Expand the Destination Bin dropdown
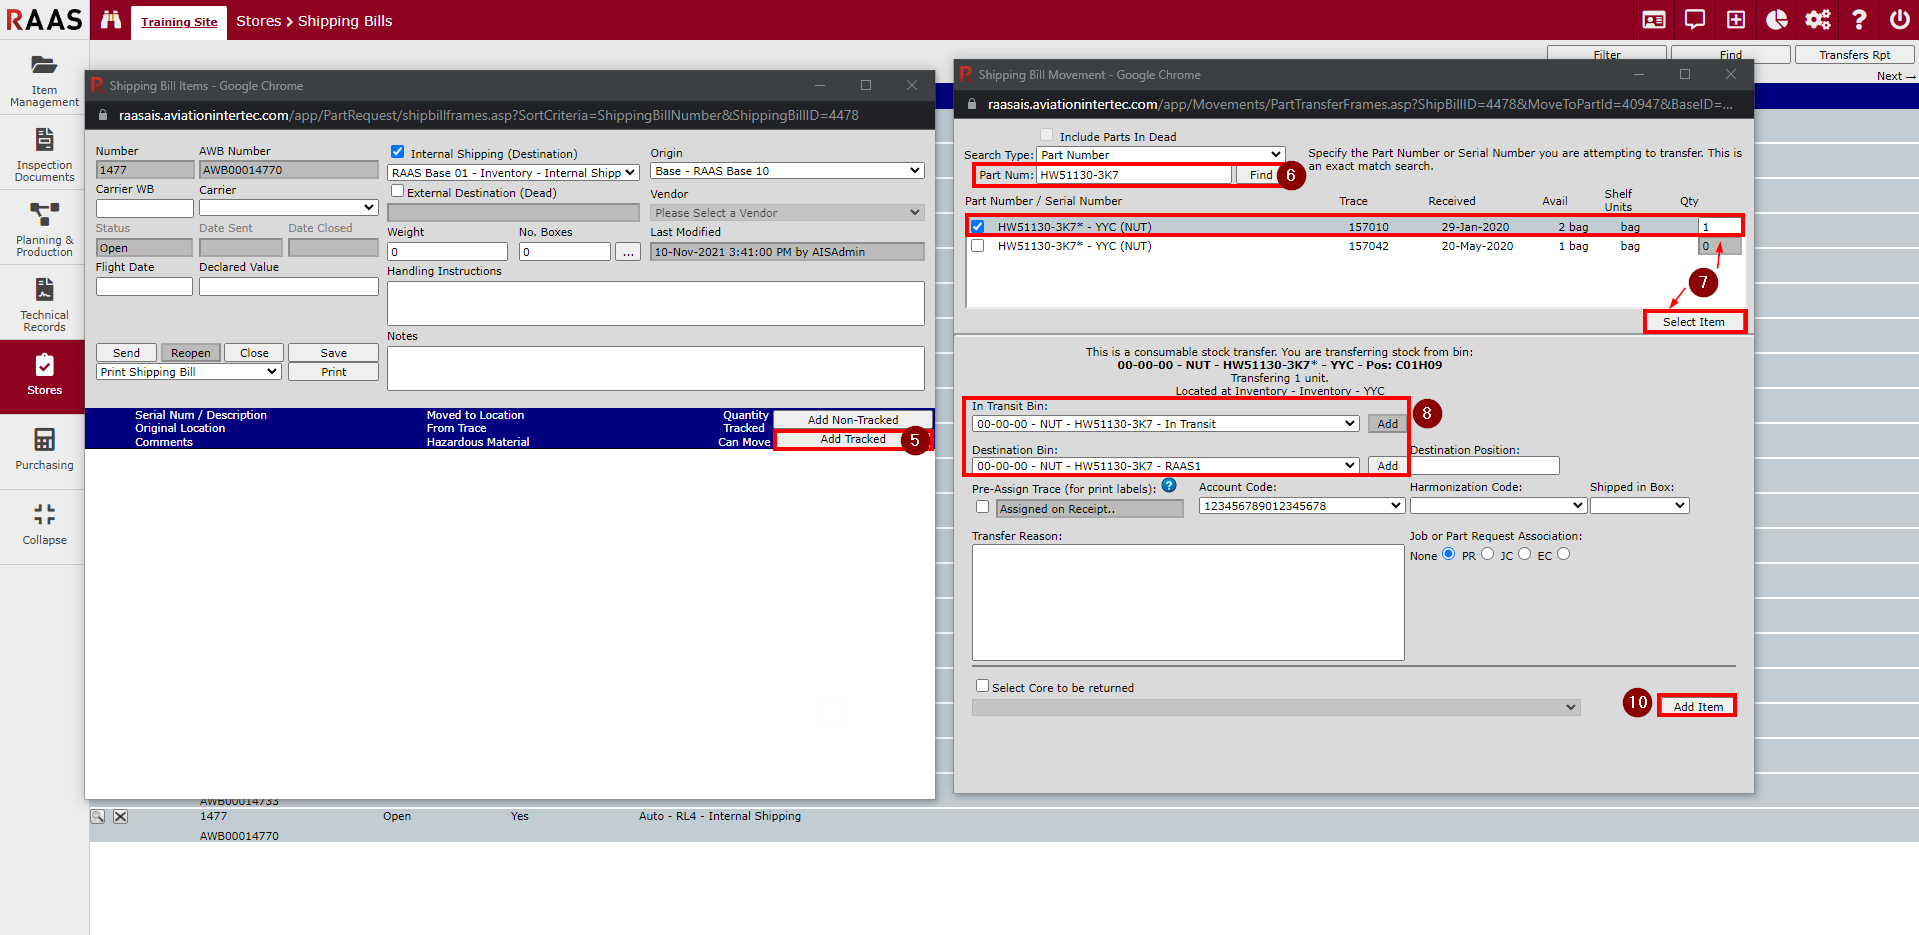Viewport: 1919px width, 935px height. click(x=1165, y=466)
